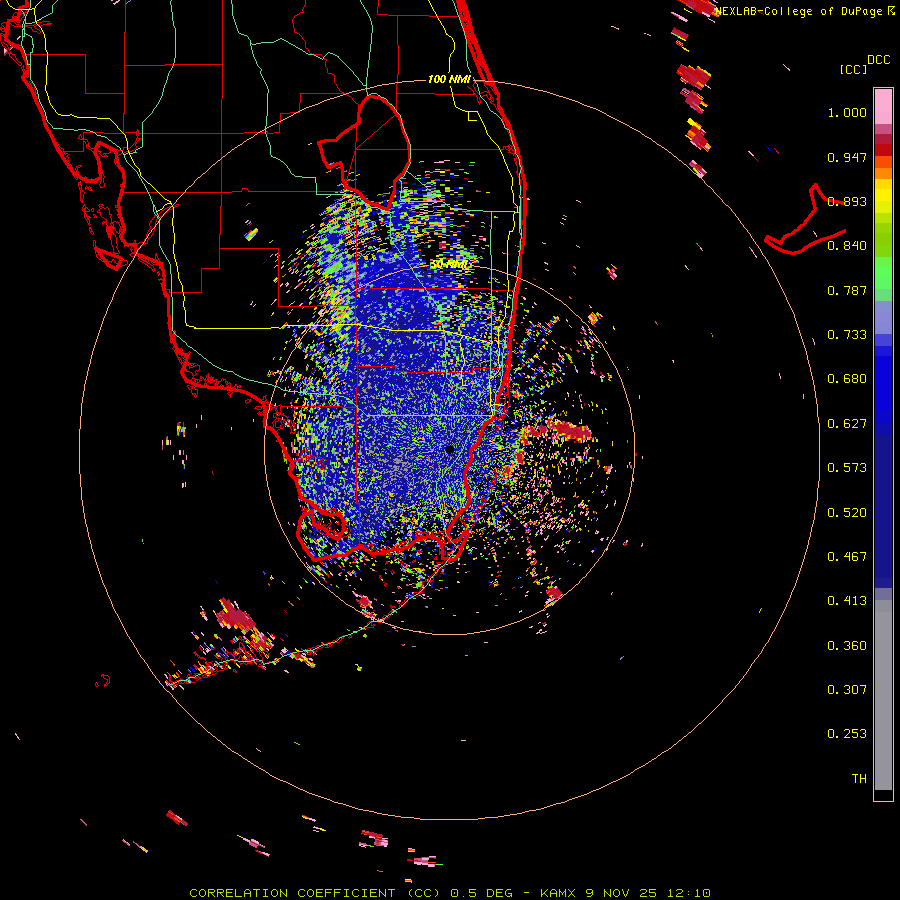This screenshot has width=900, height=900.
Task: Select the 0.573 scale value
Action: coord(847,468)
